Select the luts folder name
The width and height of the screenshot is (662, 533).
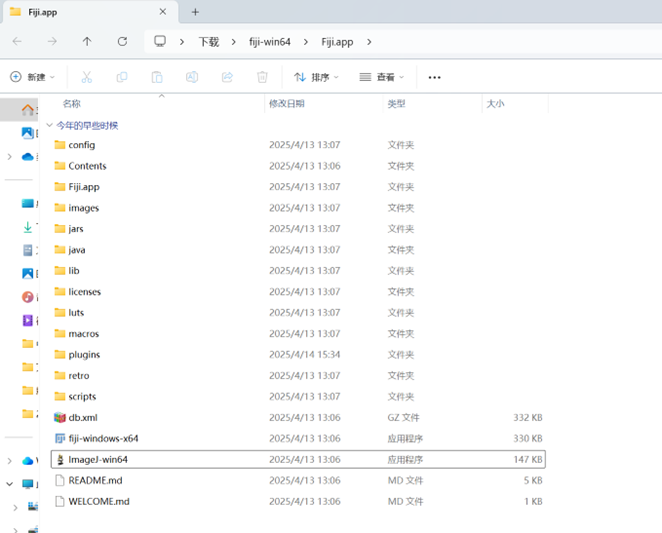point(76,313)
